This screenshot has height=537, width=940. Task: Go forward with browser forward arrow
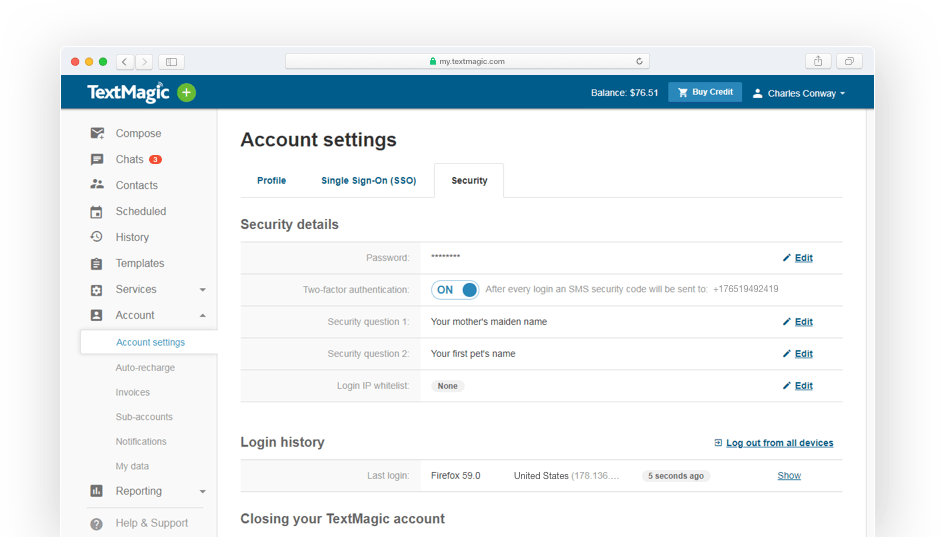(x=144, y=61)
